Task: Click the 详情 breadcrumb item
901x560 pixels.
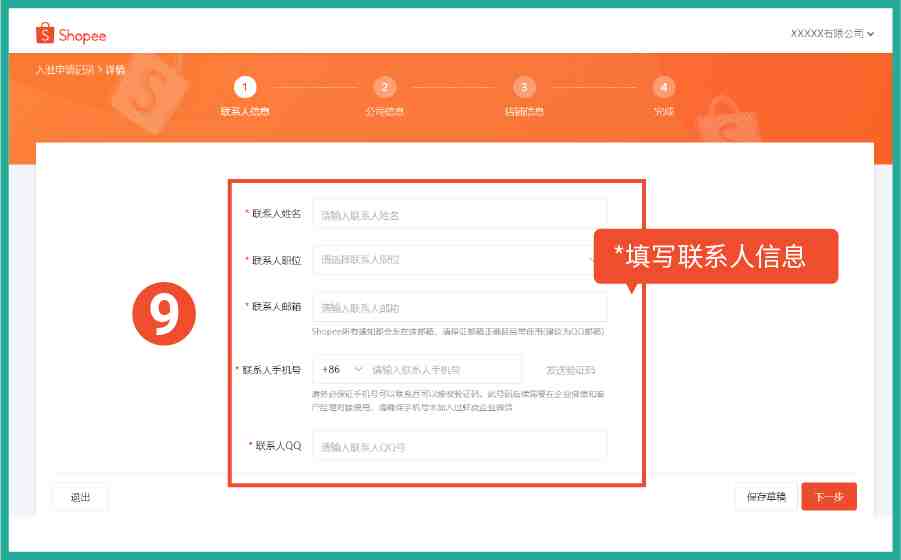Action: pyautogui.click(x=115, y=70)
